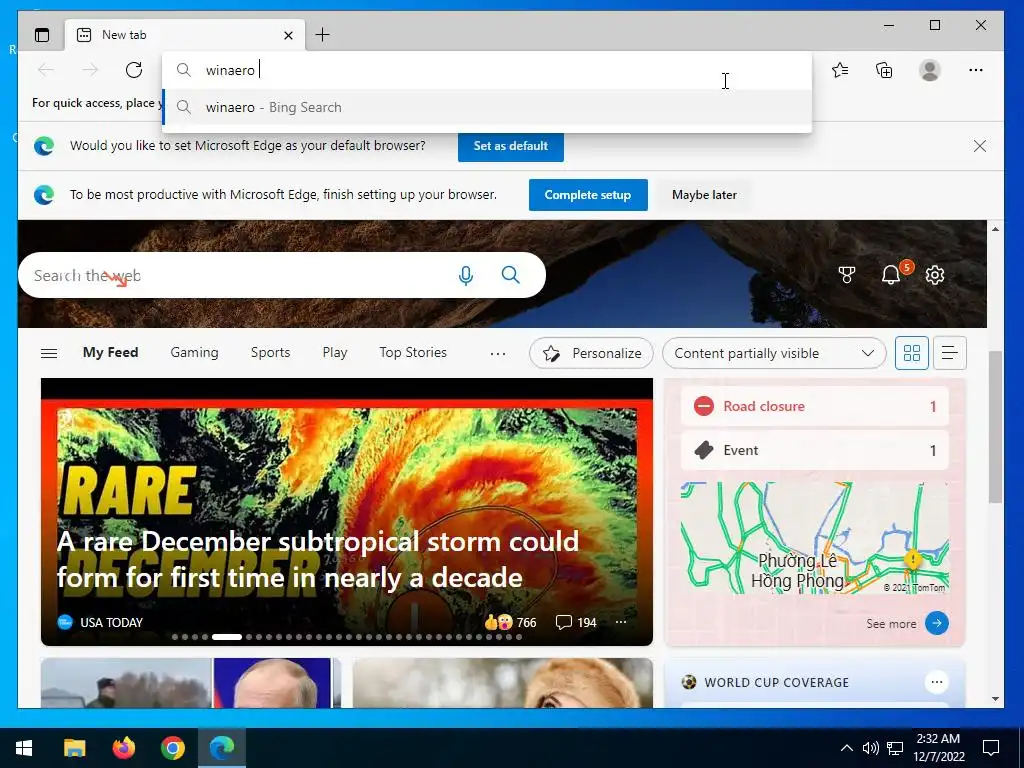1024x768 pixels.
Task: Switch to the Gaming tab
Action: coord(195,352)
